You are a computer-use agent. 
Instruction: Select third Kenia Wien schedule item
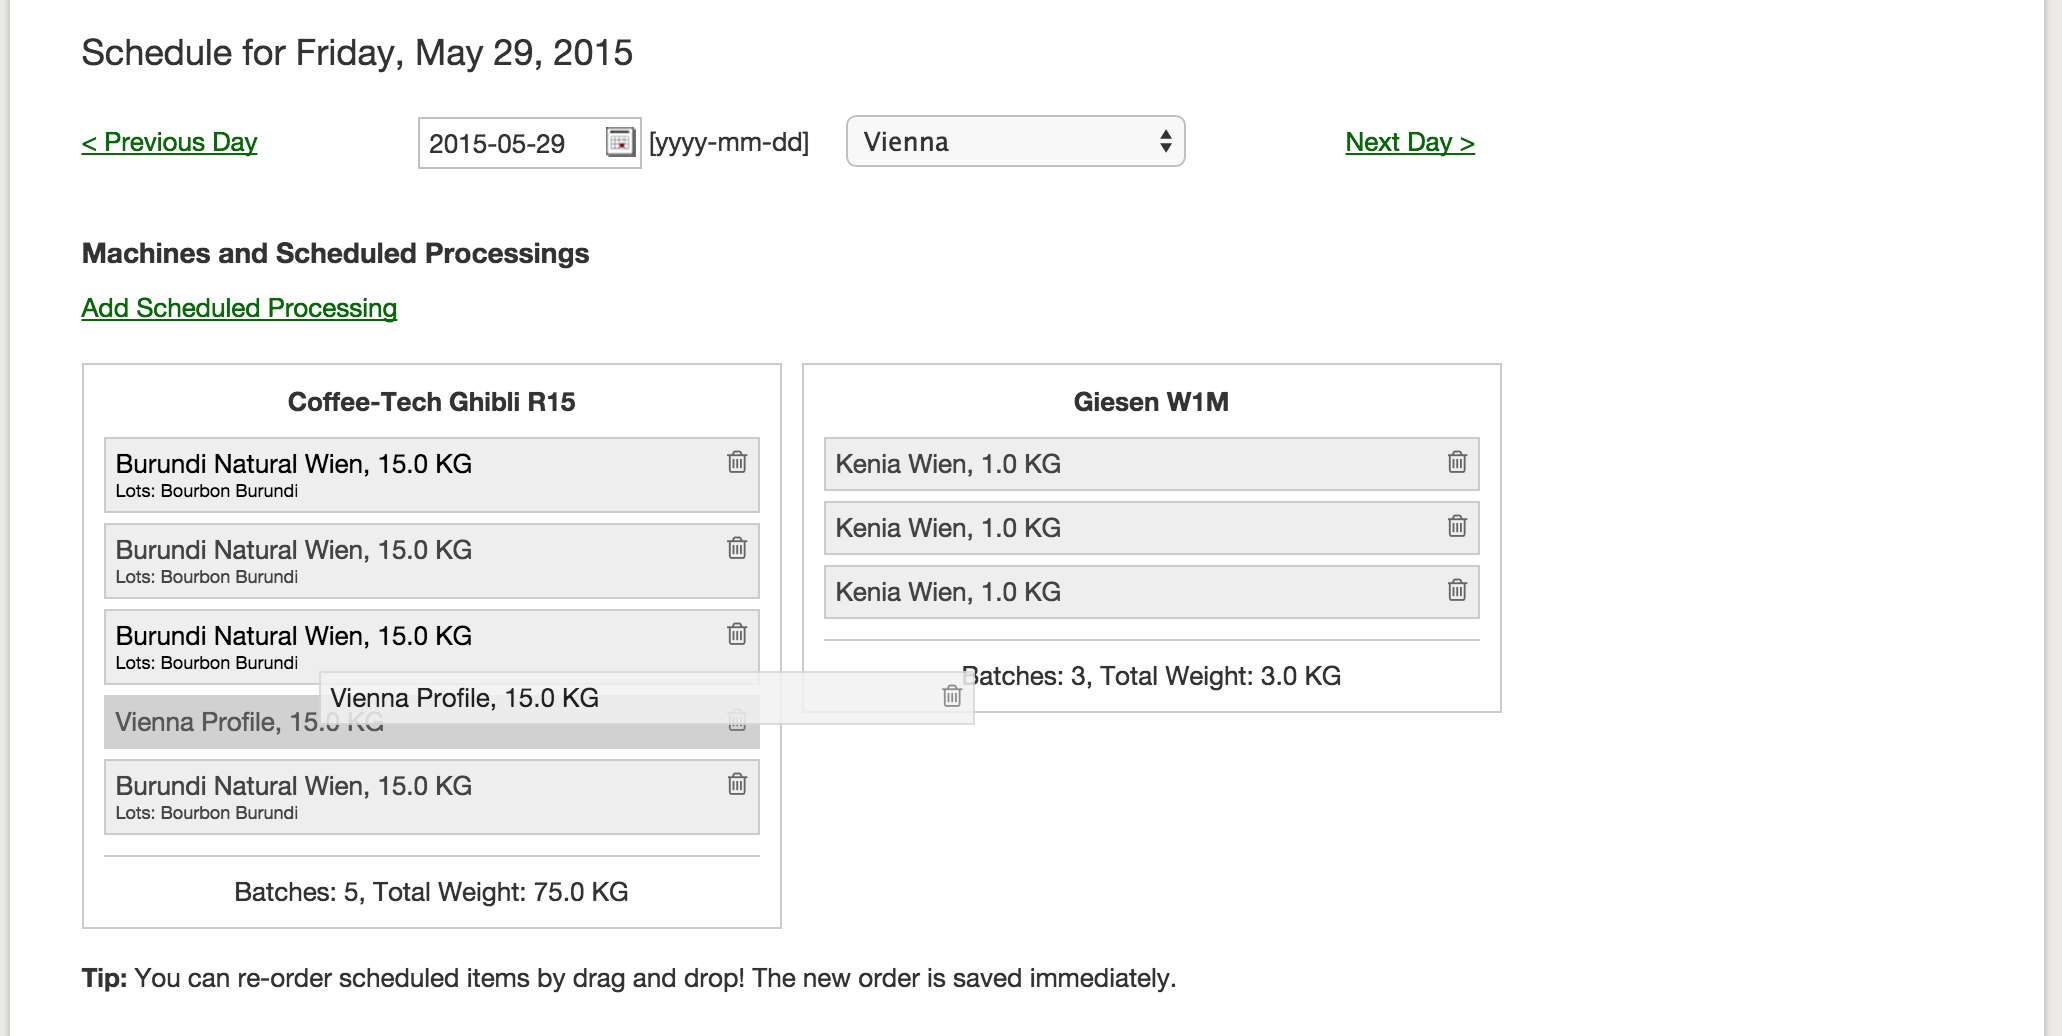(x=1120, y=592)
